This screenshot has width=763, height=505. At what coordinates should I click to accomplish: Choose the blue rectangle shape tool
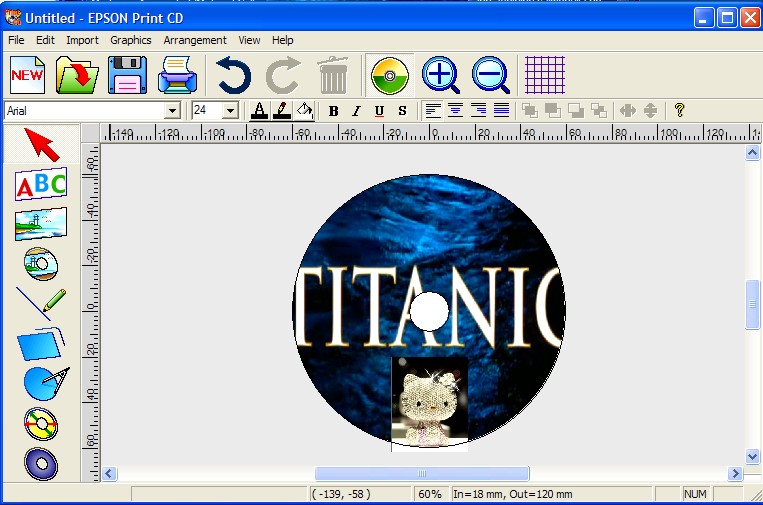click(x=41, y=343)
